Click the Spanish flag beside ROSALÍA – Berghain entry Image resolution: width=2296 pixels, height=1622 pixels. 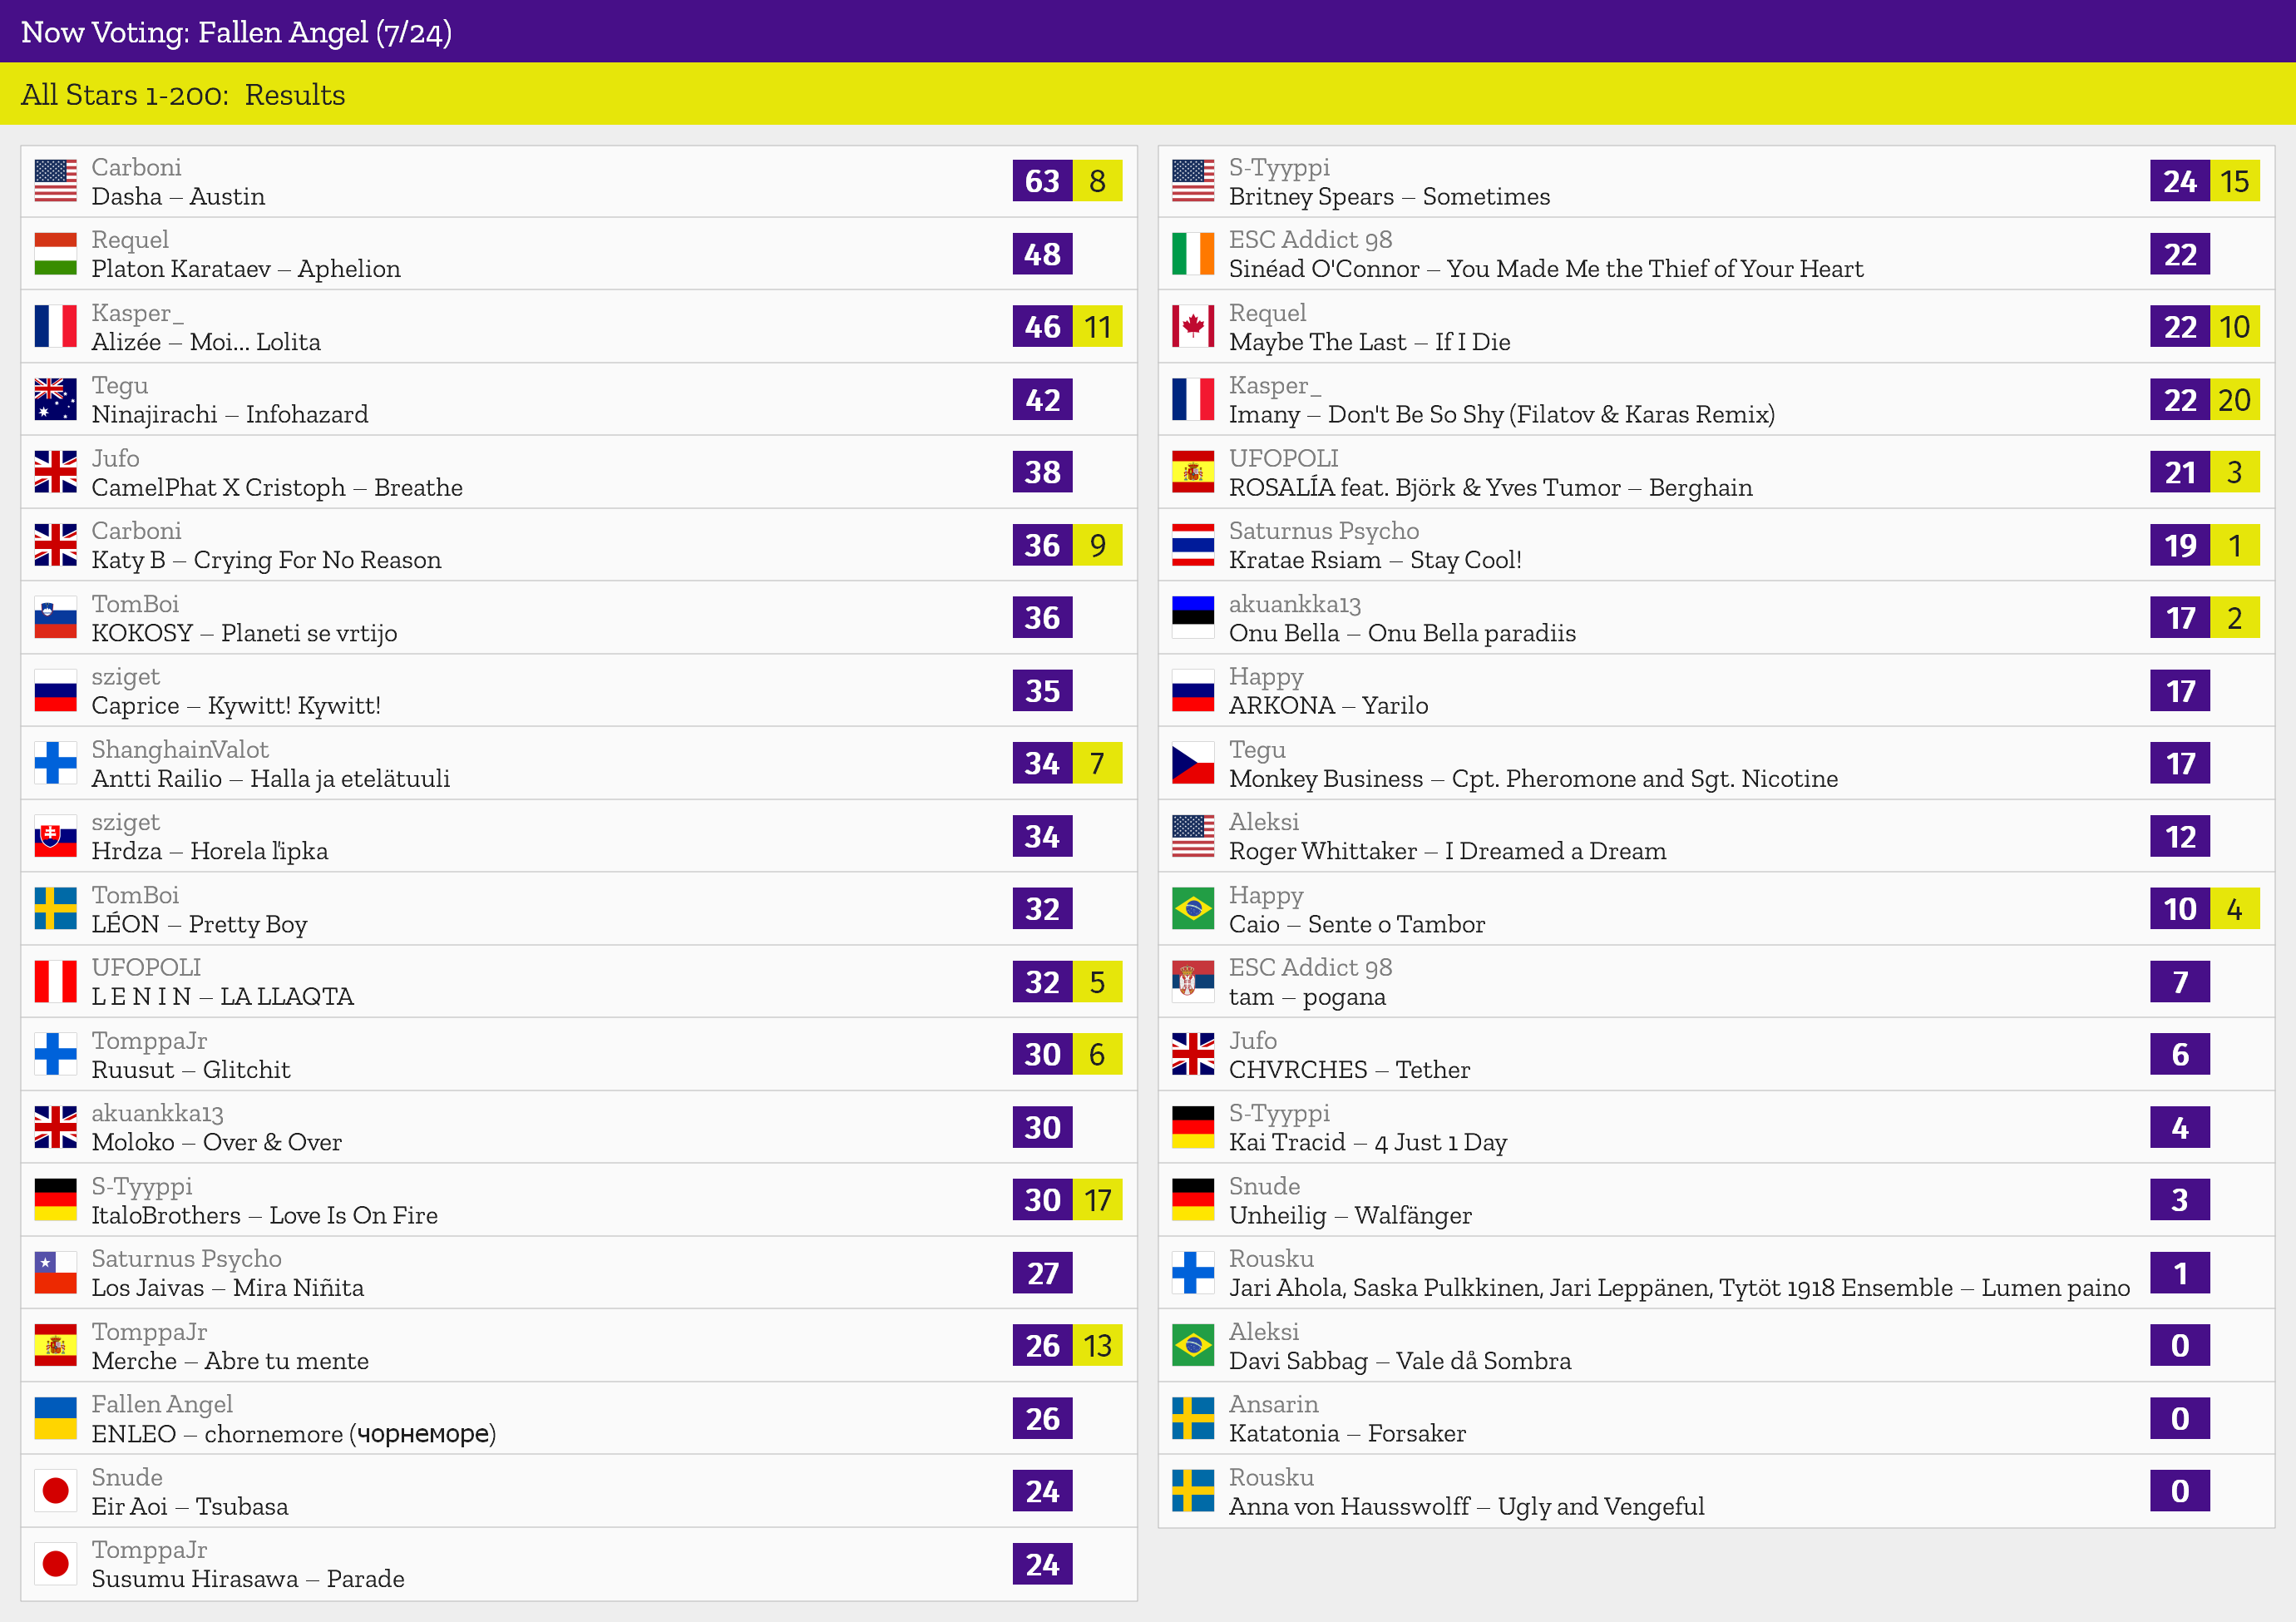(1193, 472)
